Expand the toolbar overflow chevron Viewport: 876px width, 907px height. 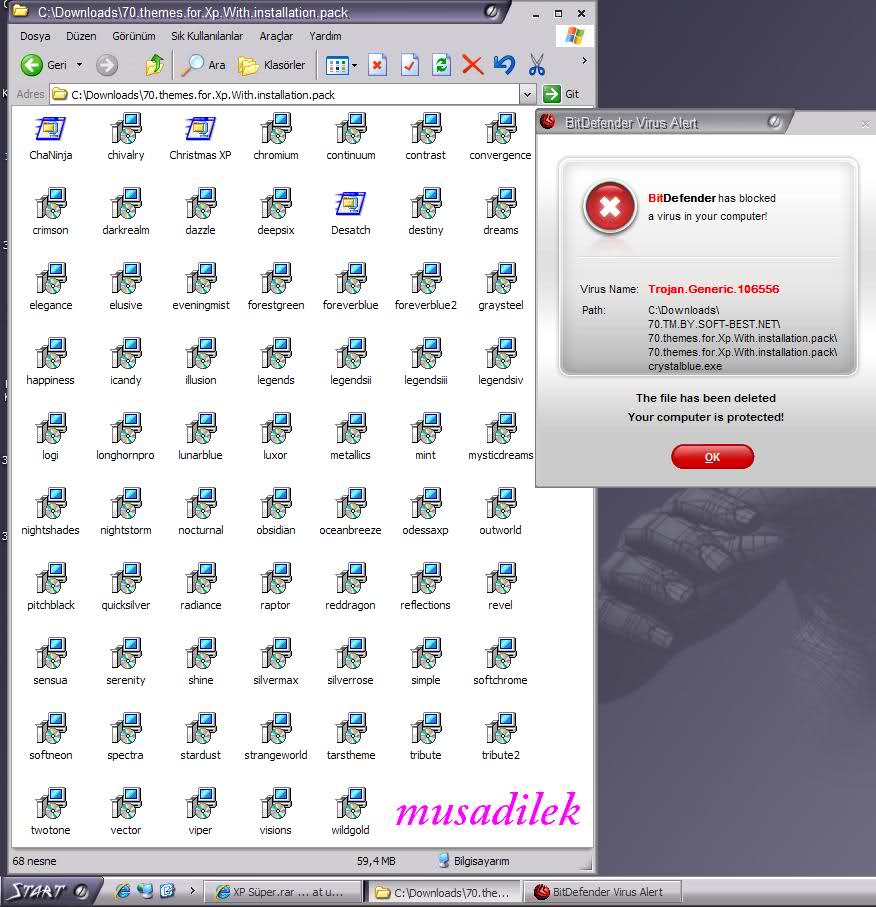click(584, 60)
